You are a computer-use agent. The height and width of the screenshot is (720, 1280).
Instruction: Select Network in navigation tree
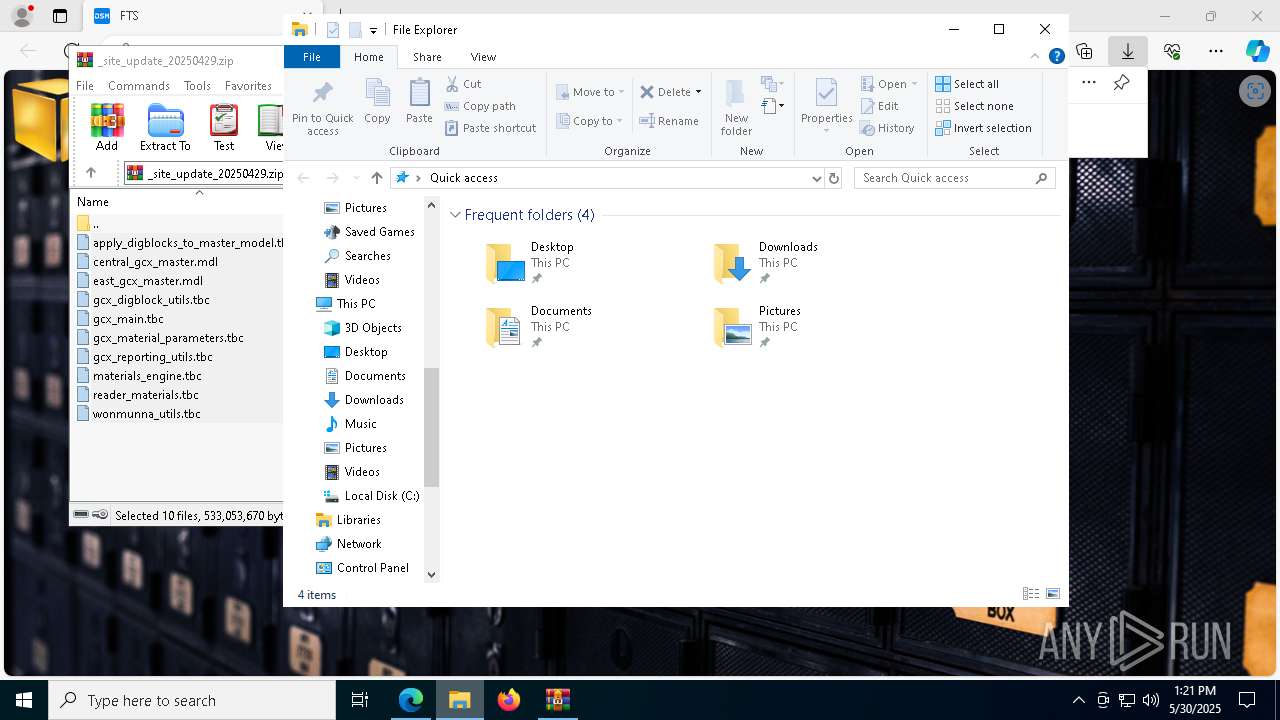click(x=348, y=544)
